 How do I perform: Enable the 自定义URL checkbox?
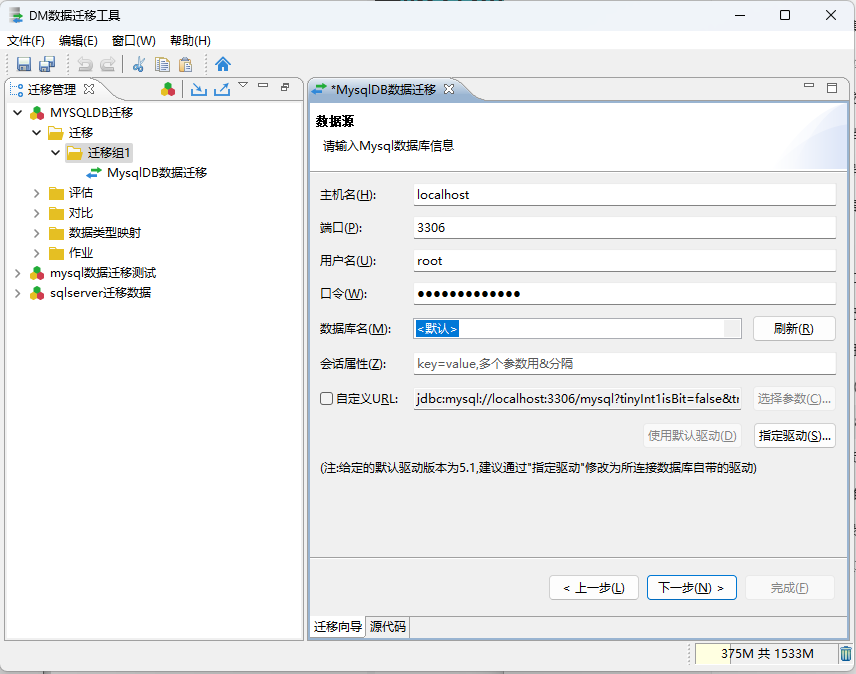click(x=326, y=398)
